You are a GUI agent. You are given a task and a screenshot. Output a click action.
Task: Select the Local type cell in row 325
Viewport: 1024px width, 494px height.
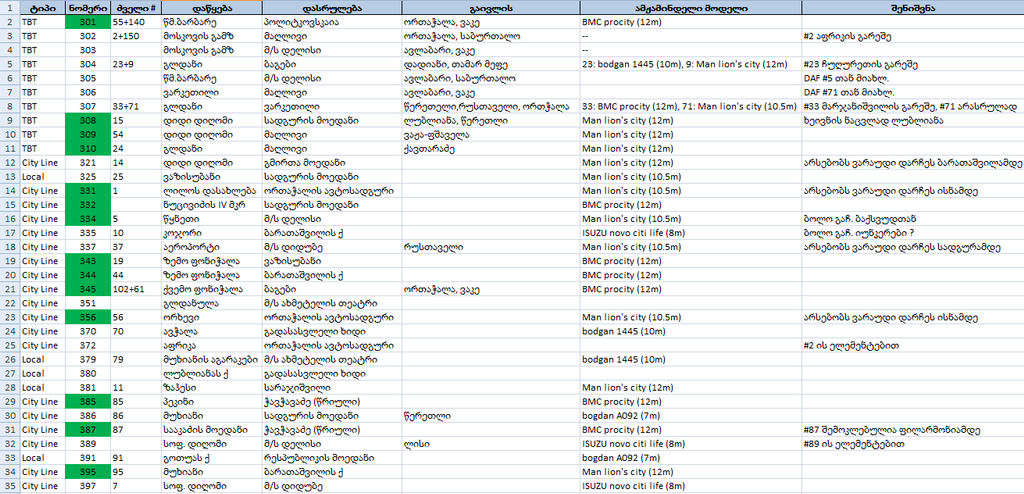point(42,177)
